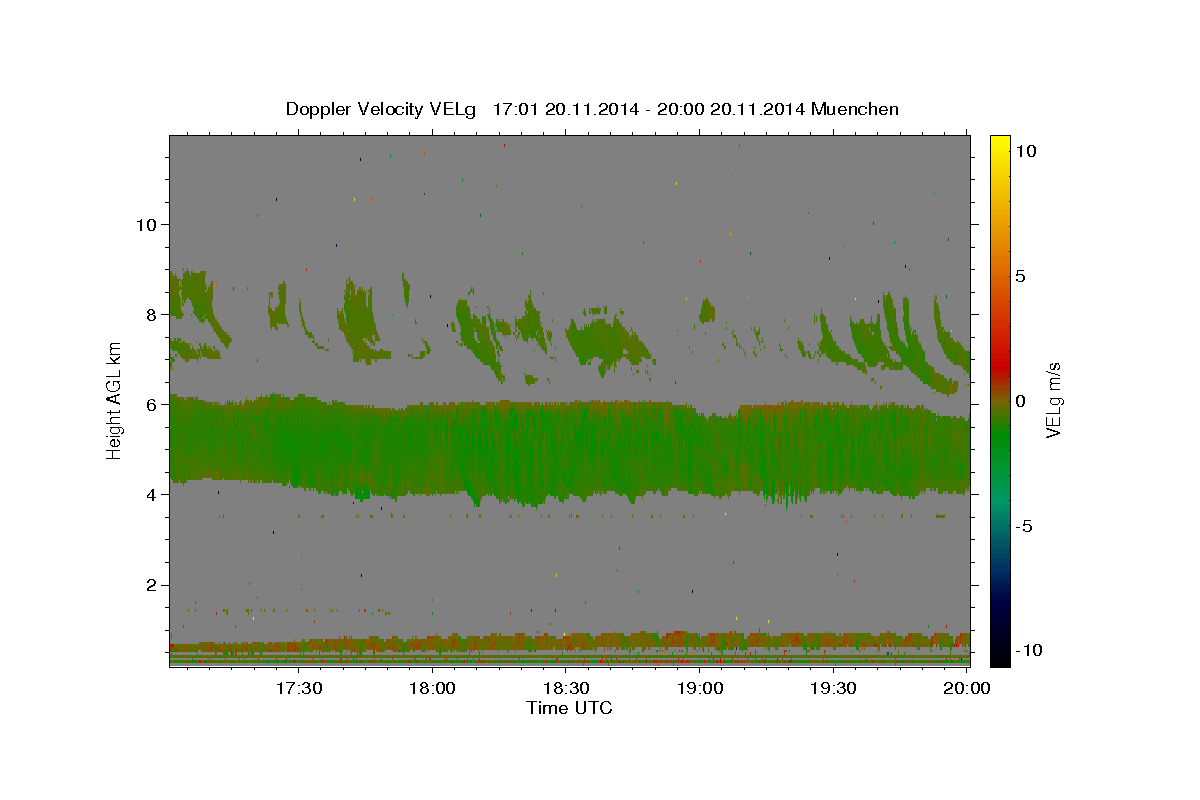Click the colorbar value -5 label

click(1025, 526)
